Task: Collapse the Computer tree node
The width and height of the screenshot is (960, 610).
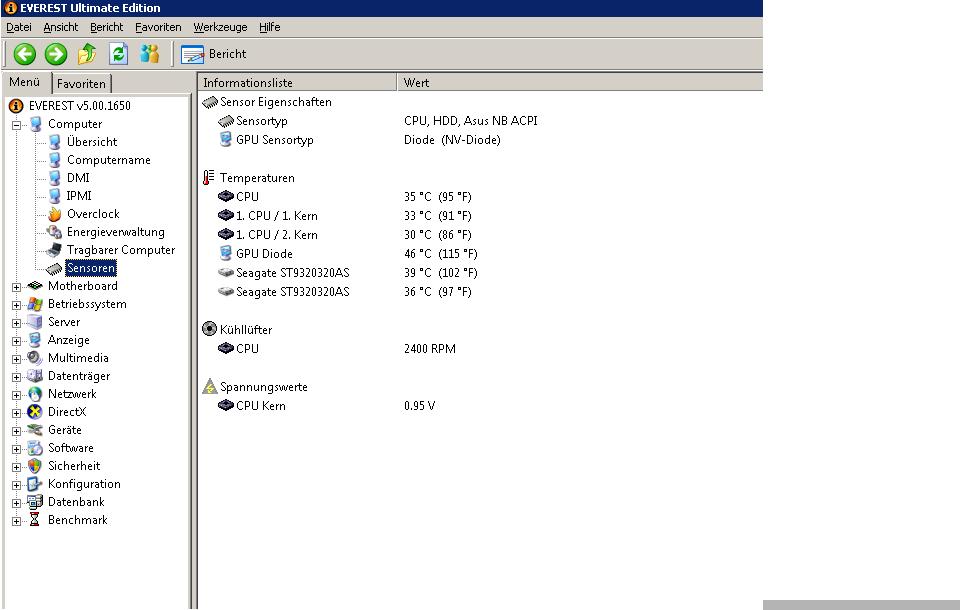Action: tap(17, 125)
